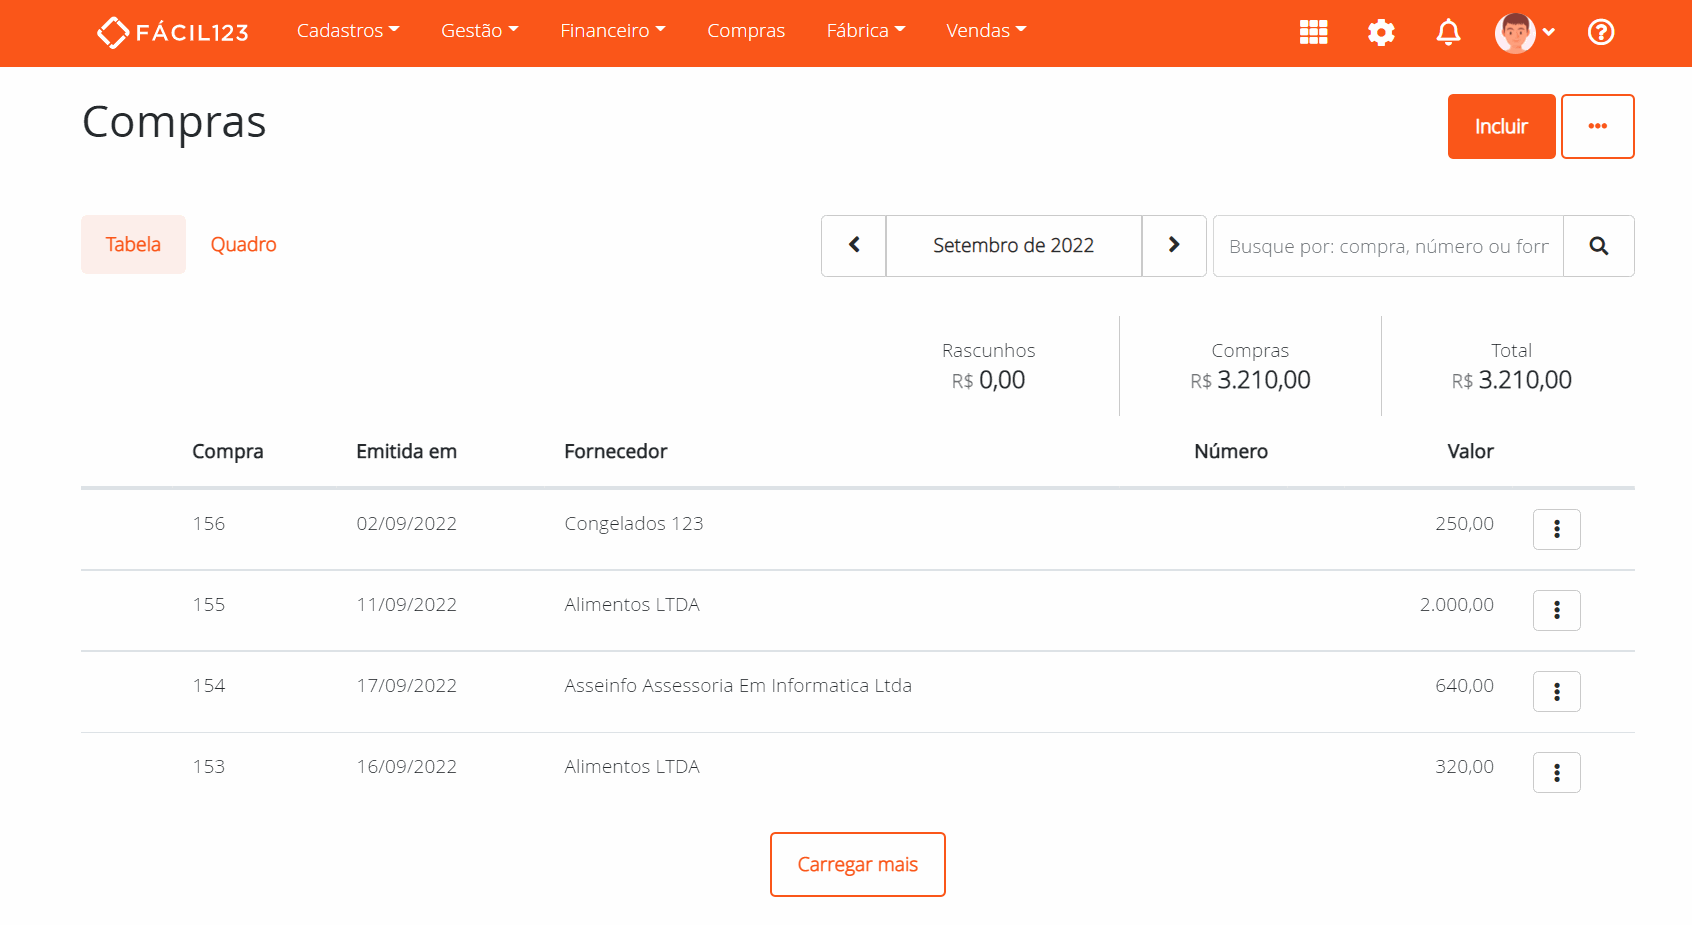The image size is (1692, 925).
Task: Open the apps grid icon
Action: pyautogui.click(x=1313, y=32)
